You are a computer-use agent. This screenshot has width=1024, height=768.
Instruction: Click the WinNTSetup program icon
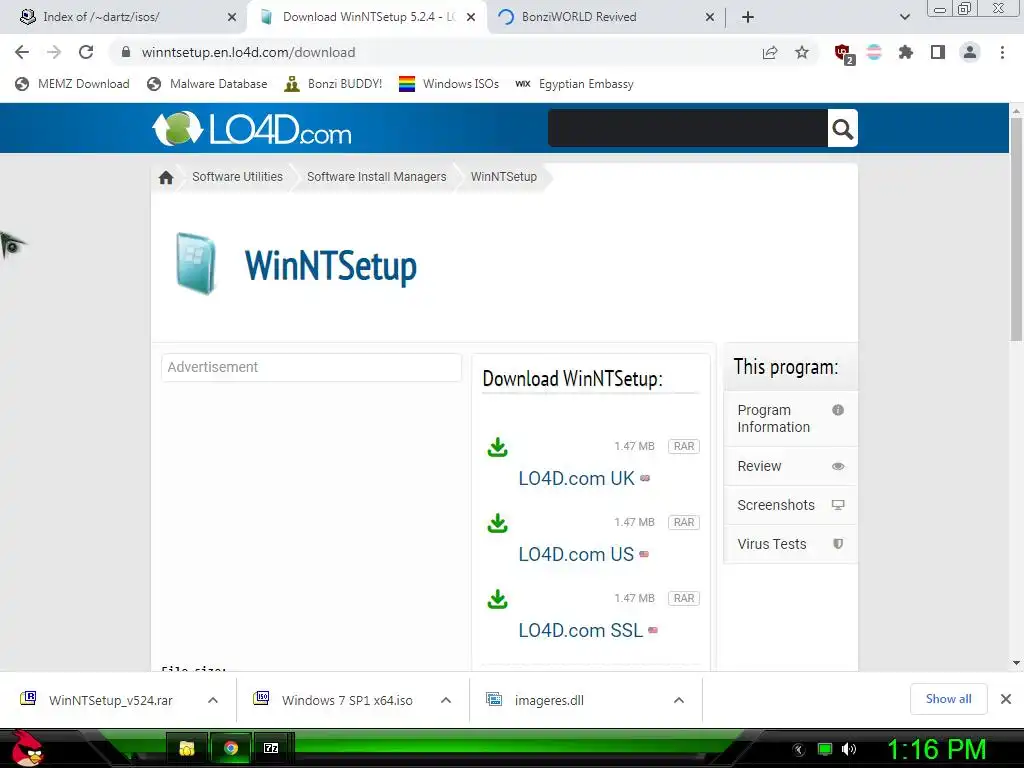click(195, 263)
